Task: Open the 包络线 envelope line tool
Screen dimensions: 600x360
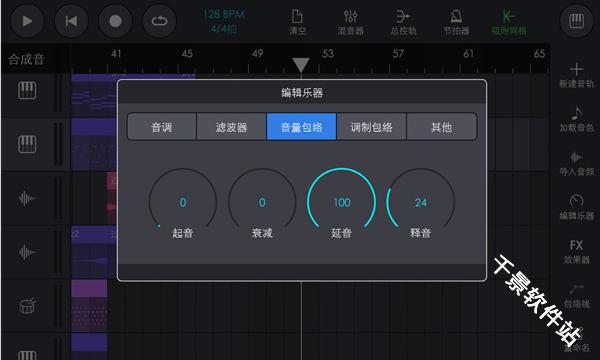Action: pos(576,296)
